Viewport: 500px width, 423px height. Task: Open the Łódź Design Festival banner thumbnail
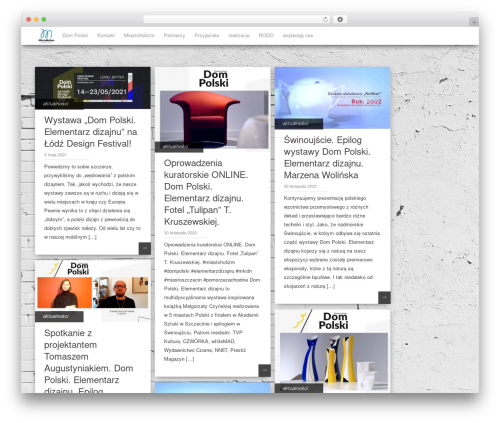(93, 88)
